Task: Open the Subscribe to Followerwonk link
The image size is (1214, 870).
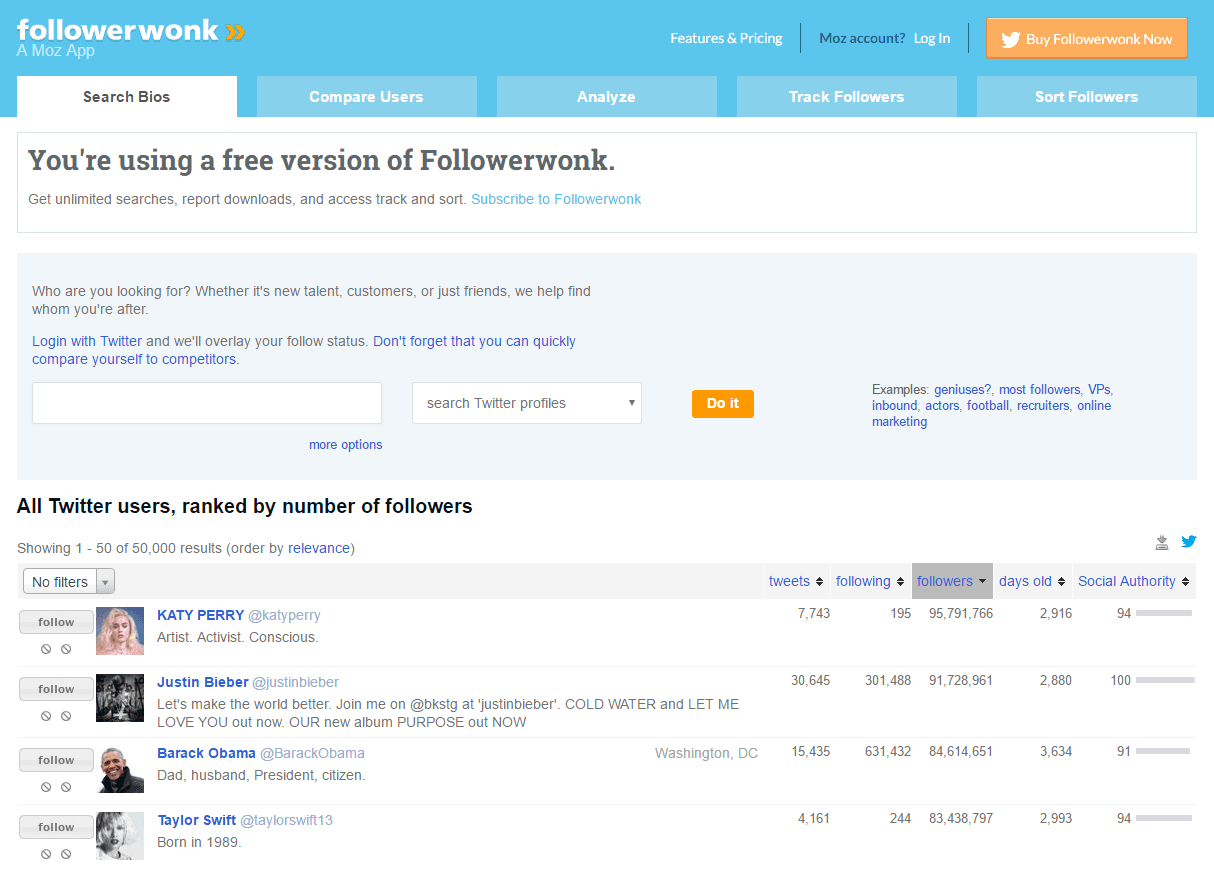Action: coord(556,199)
